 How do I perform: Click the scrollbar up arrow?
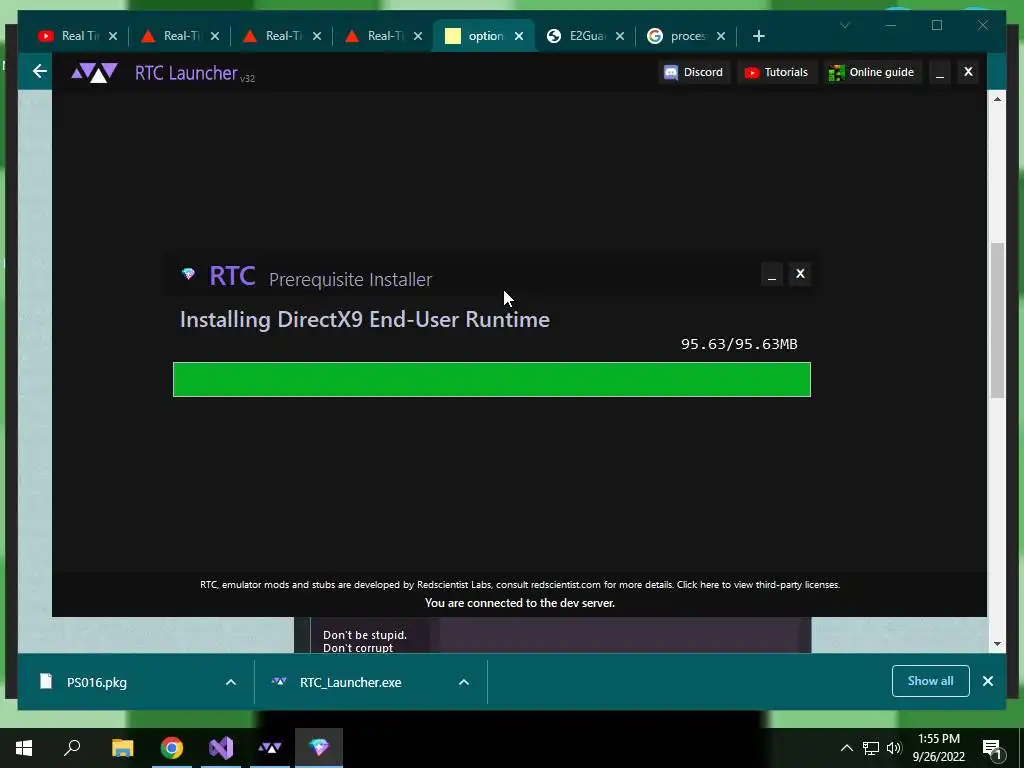(997, 99)
